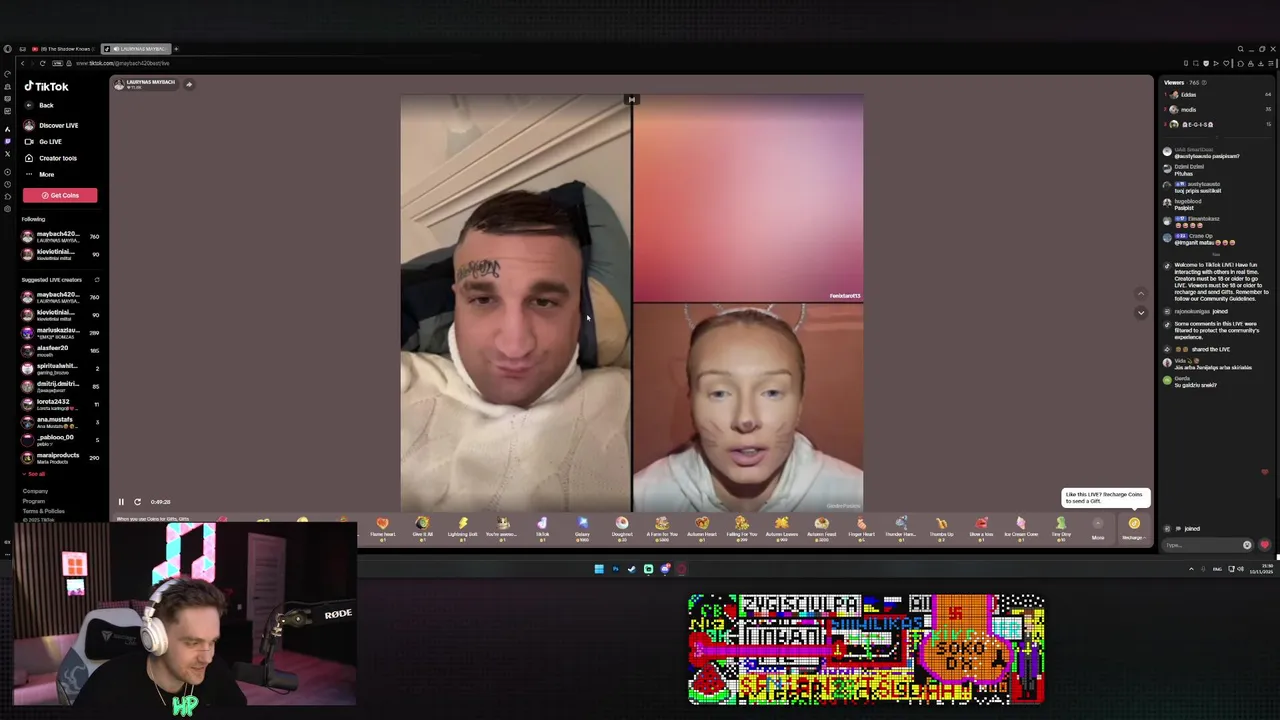Image resolution: width=1280 pixels, height=720 pixels.
Task: Open the X icon in browser sidebar
Action: (8, 154)
